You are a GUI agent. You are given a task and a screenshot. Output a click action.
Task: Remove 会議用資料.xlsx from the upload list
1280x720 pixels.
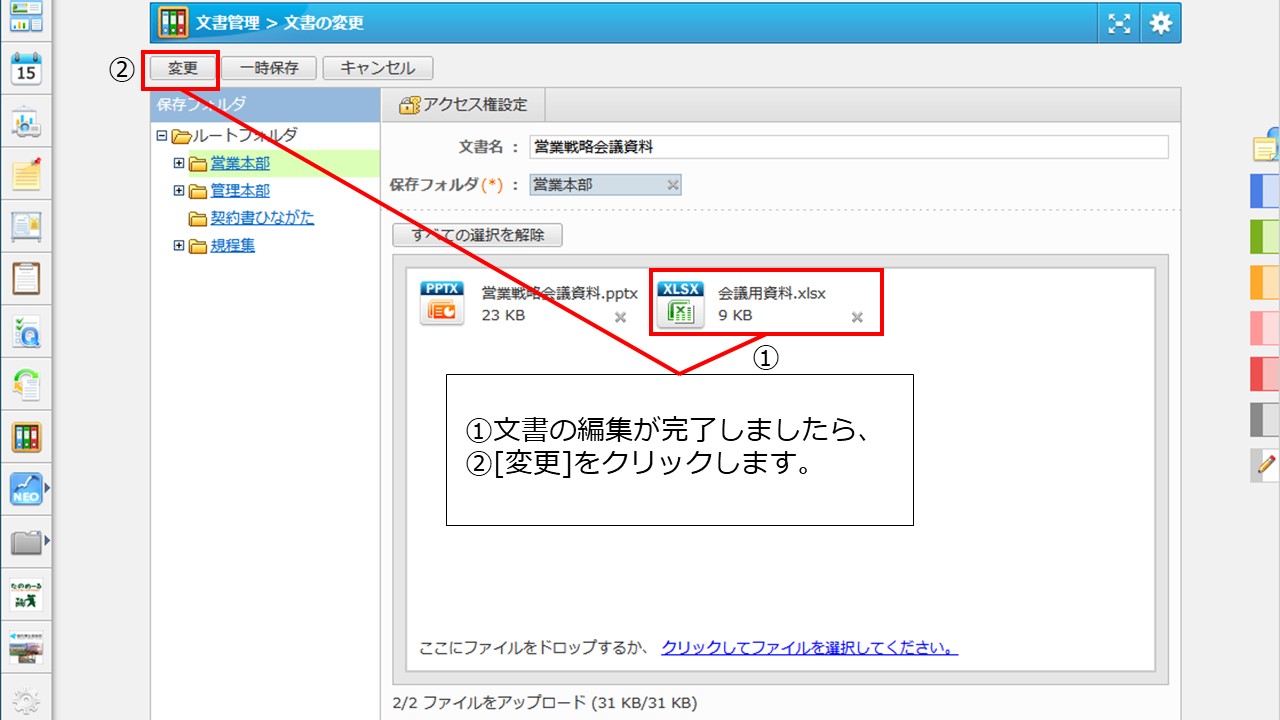857,317
